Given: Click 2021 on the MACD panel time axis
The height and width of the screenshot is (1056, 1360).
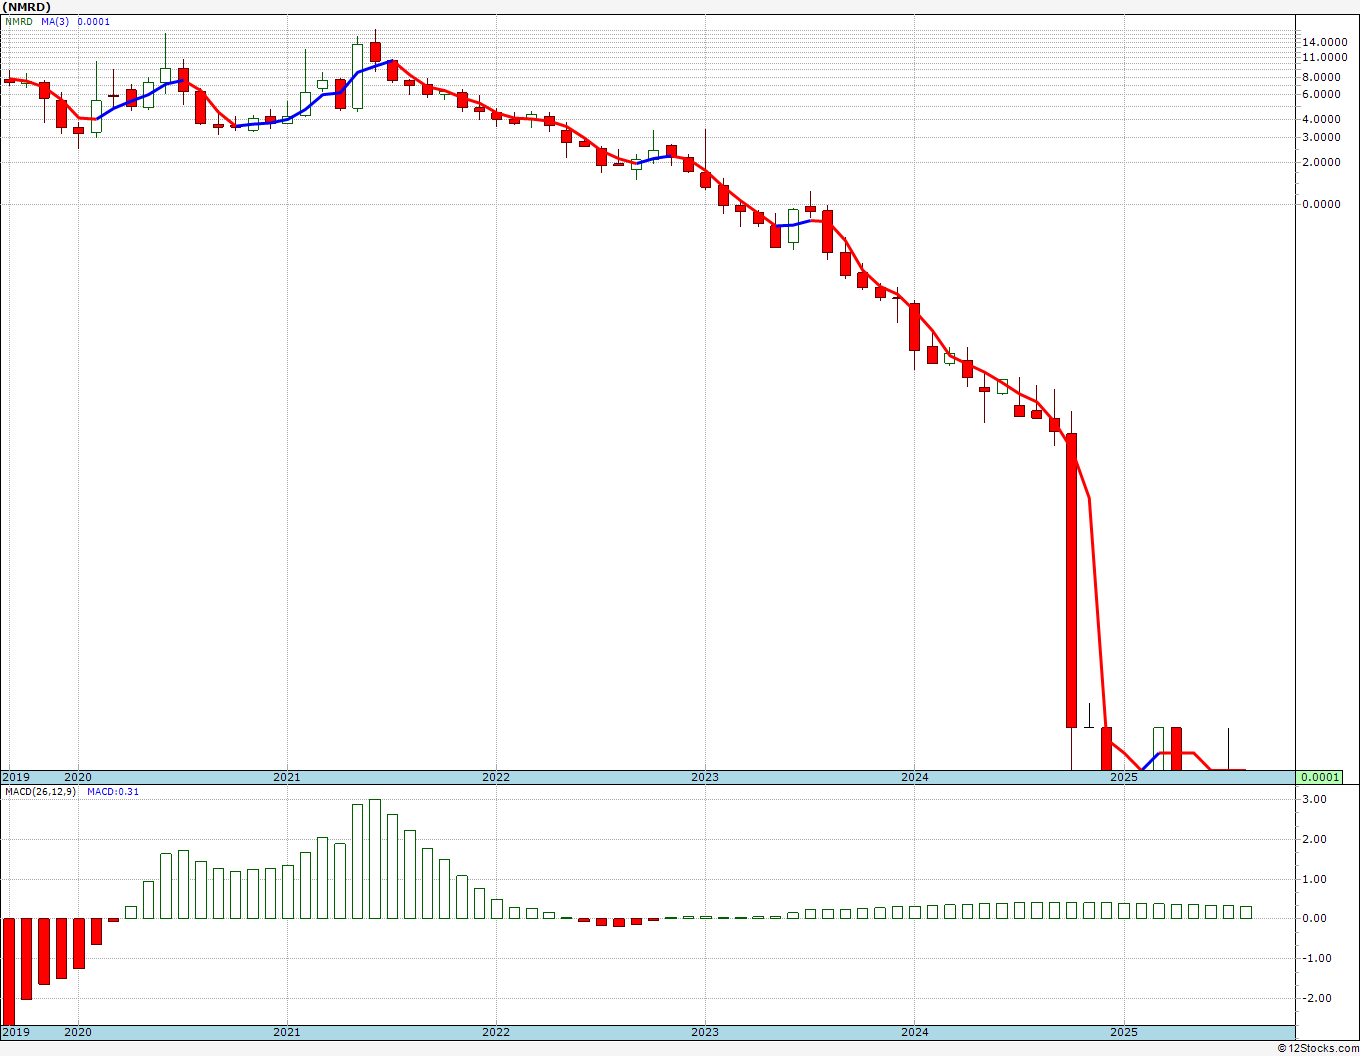Looking at the screenshot, I should click(287, 1032).
